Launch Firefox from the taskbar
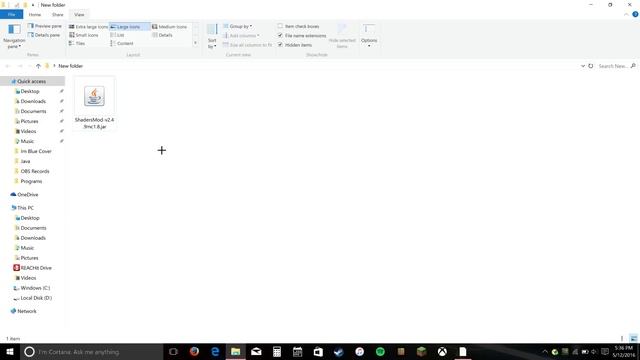This screenshot has width=640, height=360. (x=194, y=351)
